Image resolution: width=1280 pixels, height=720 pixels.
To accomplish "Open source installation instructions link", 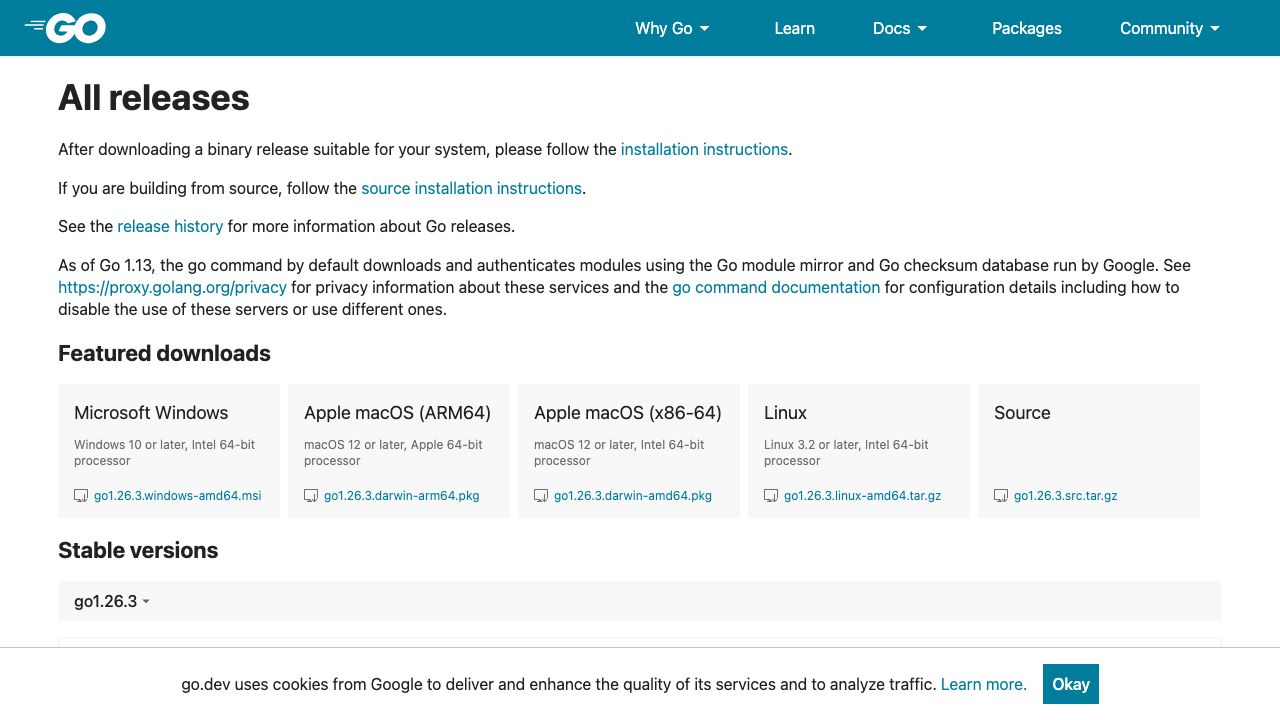I will click(471, 188).
